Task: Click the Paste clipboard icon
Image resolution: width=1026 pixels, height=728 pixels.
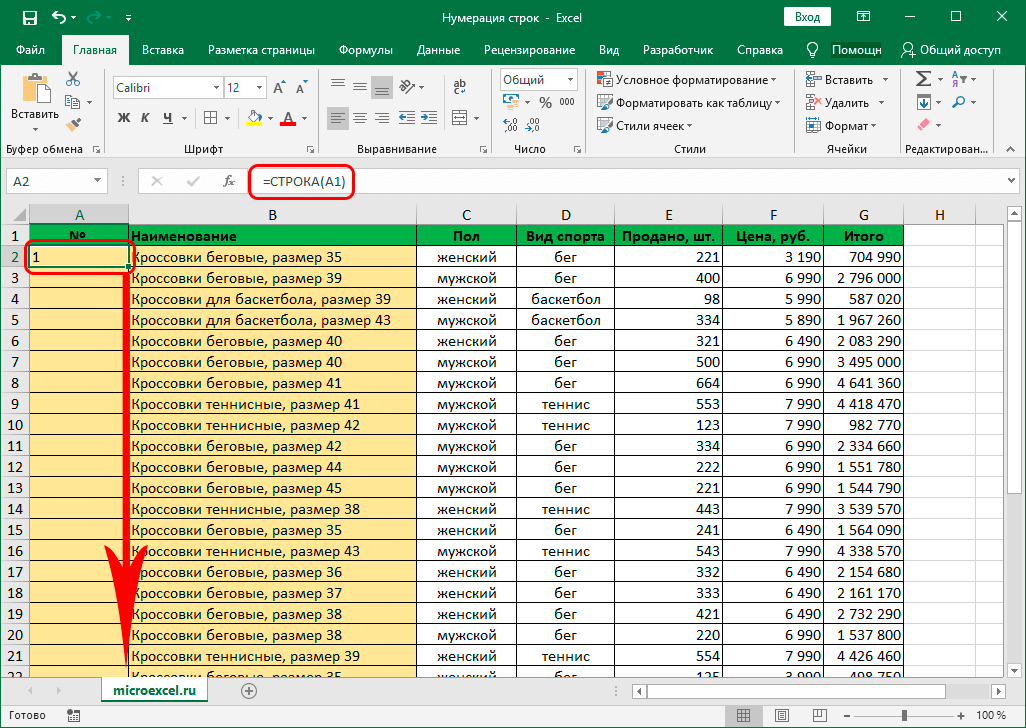Action: [x=35, y=89]
